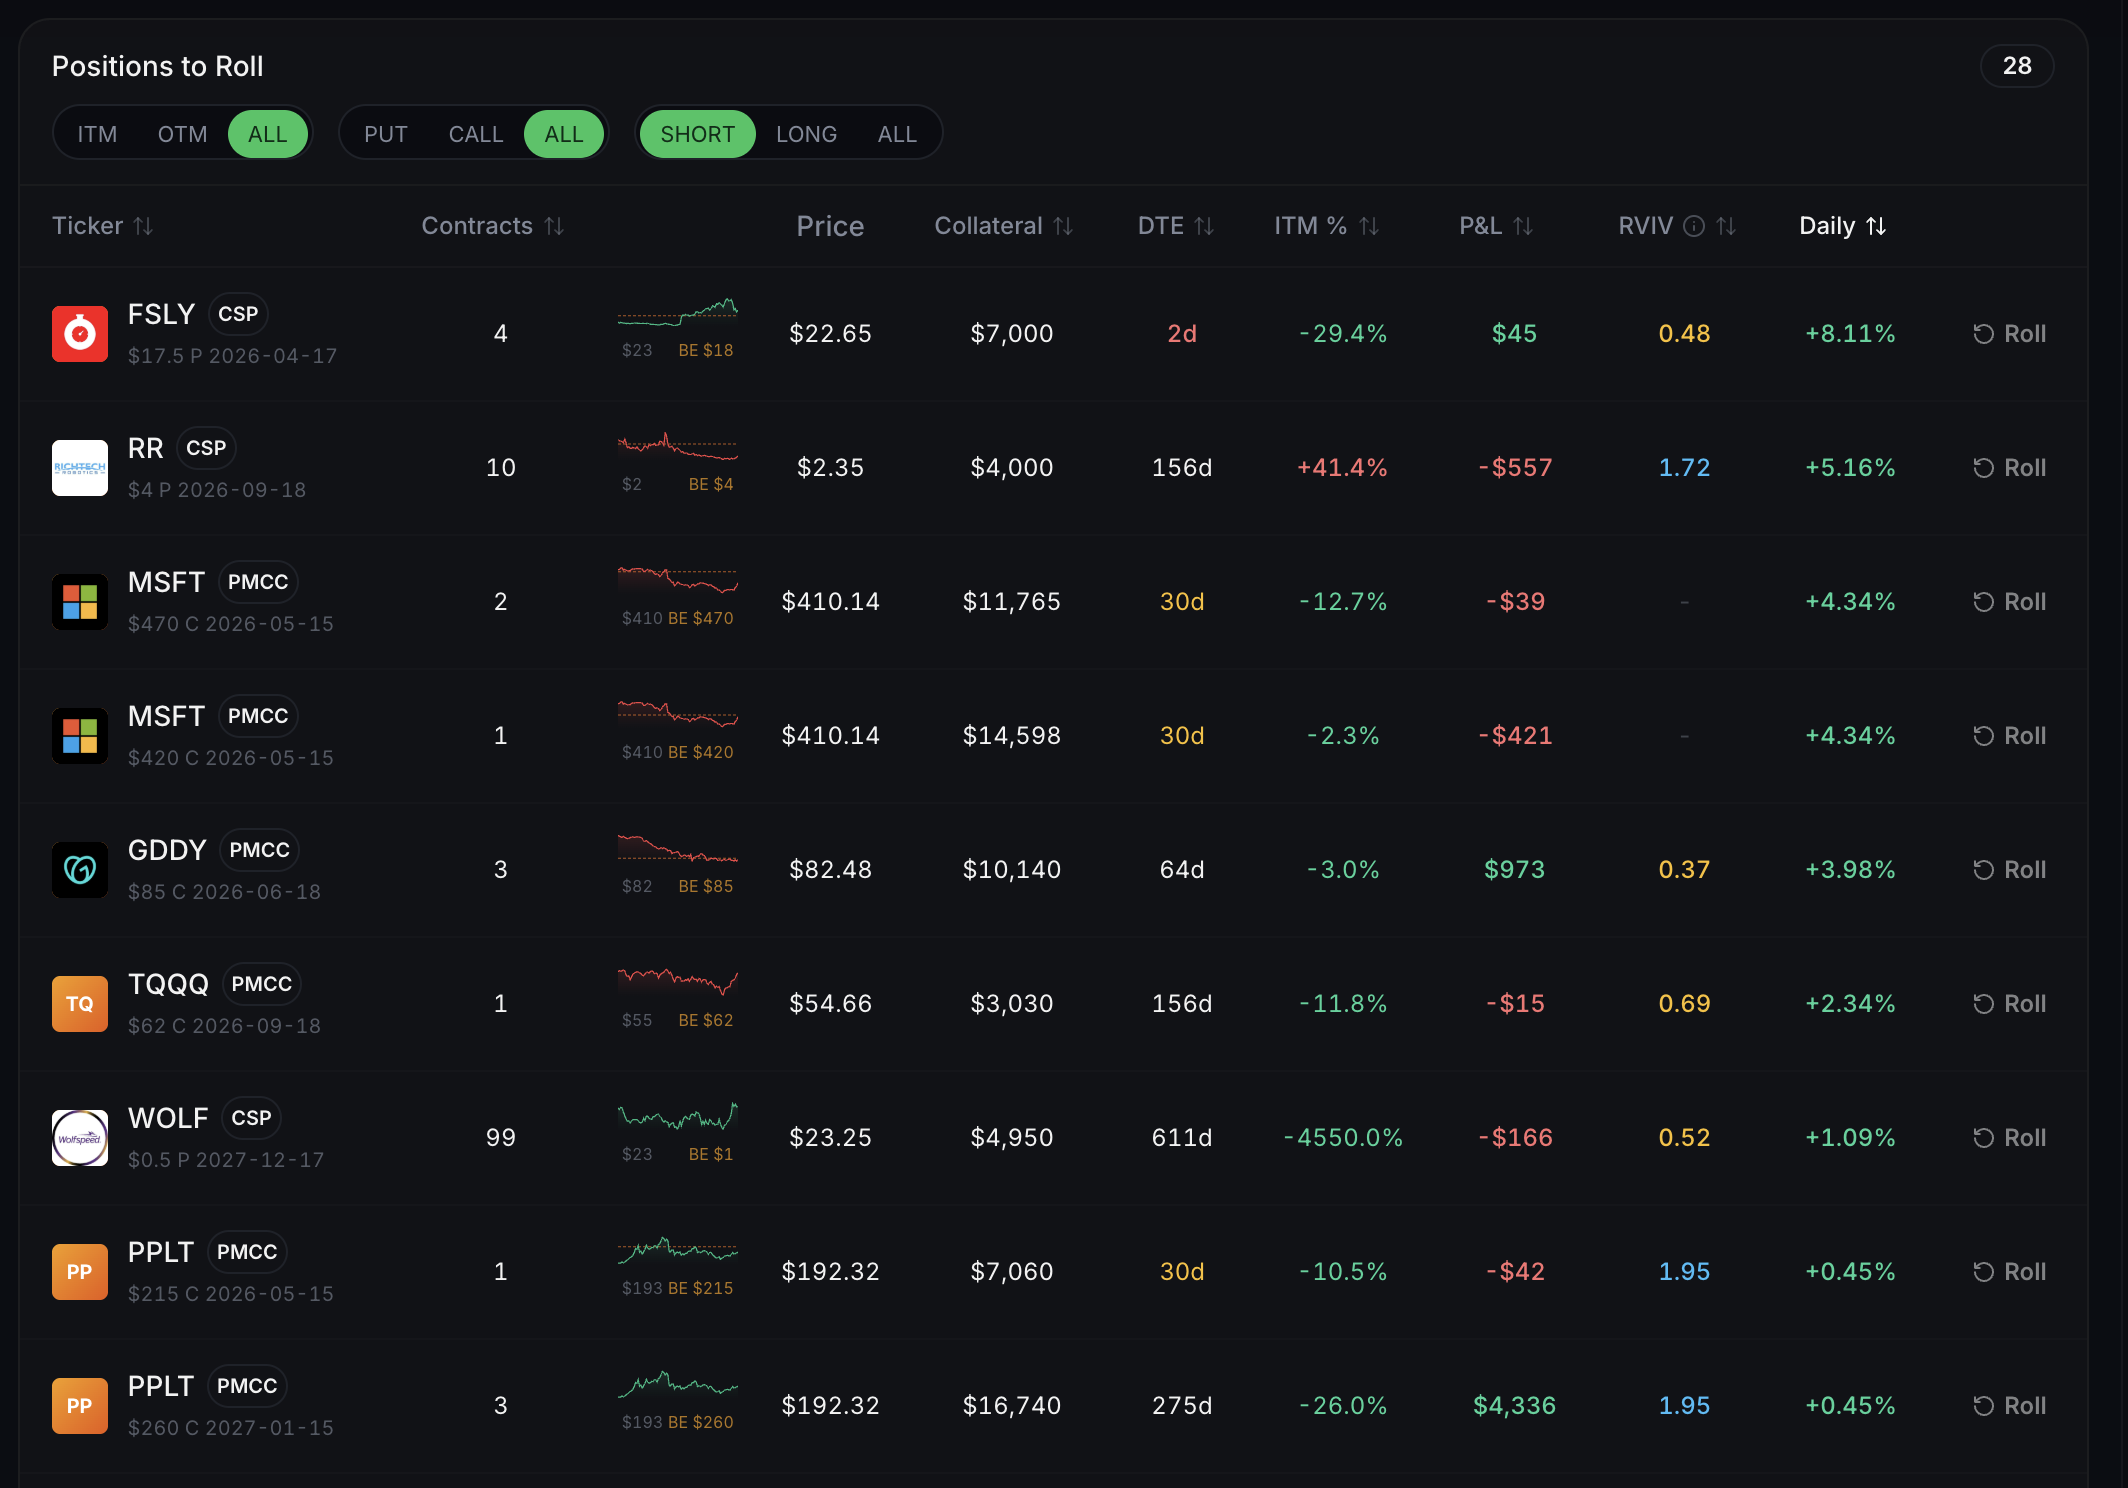This screenshot has height=1488, width=2128.
Task: Click the FSLY ticker logo icon
Action: click(80, 334)
